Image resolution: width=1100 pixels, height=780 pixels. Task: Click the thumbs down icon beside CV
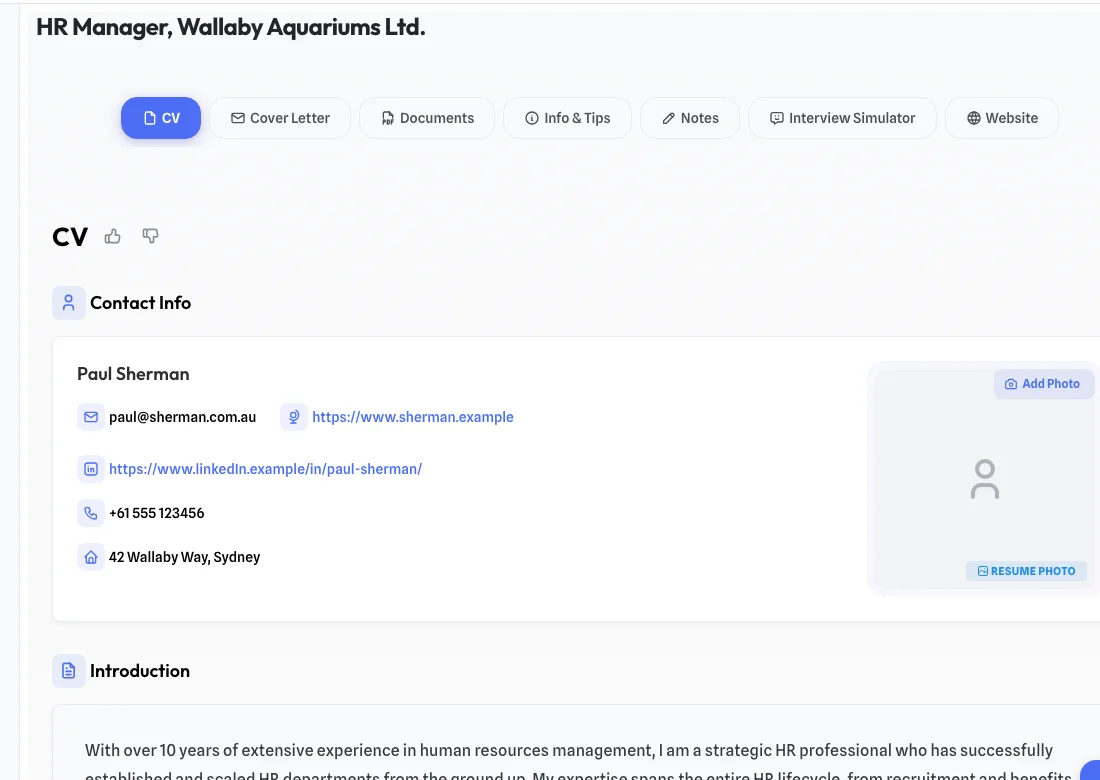150,236
